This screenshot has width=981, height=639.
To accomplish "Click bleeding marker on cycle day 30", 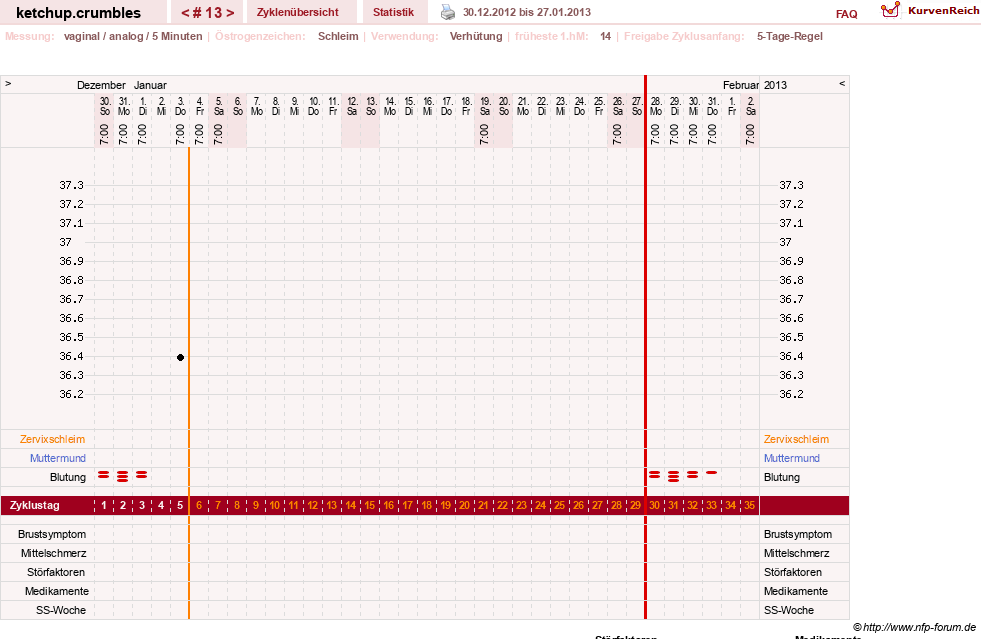I will [654, 475].
